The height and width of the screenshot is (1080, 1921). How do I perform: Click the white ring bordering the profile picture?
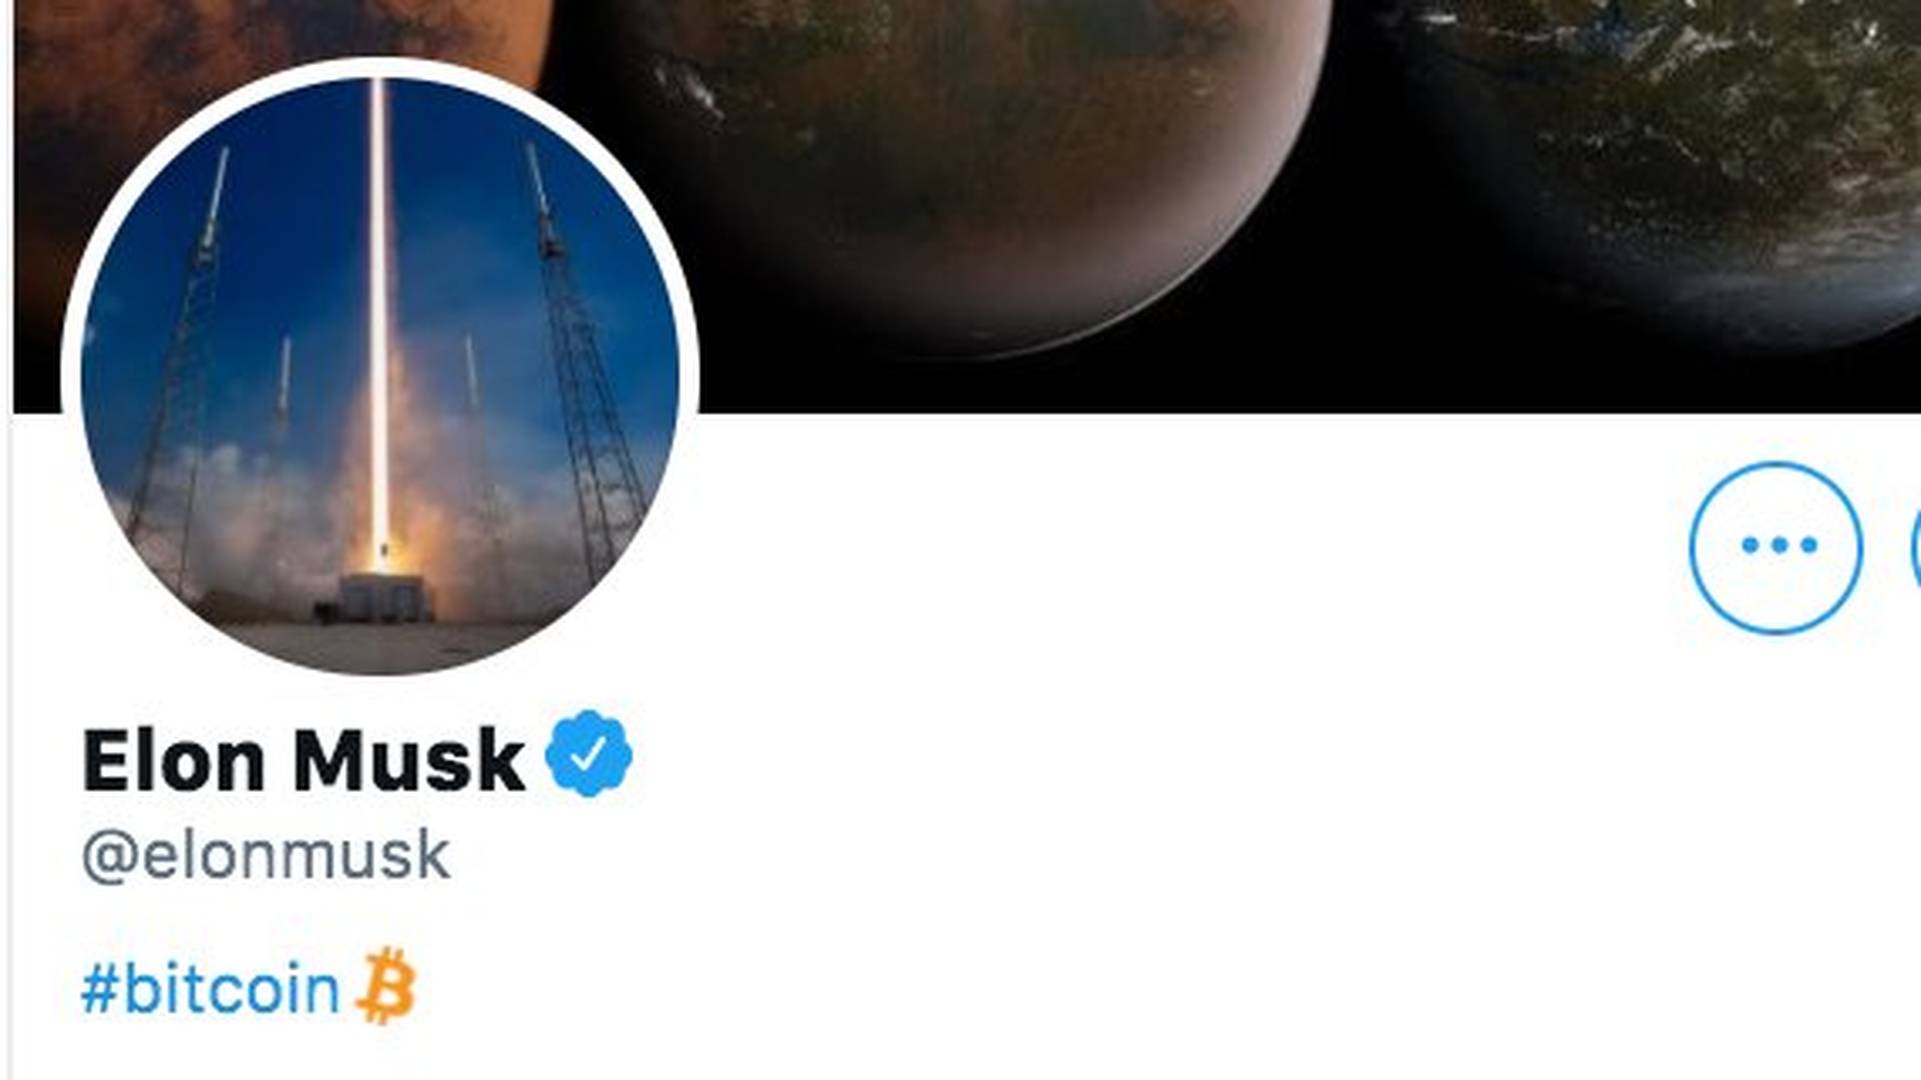click(380, 67)
